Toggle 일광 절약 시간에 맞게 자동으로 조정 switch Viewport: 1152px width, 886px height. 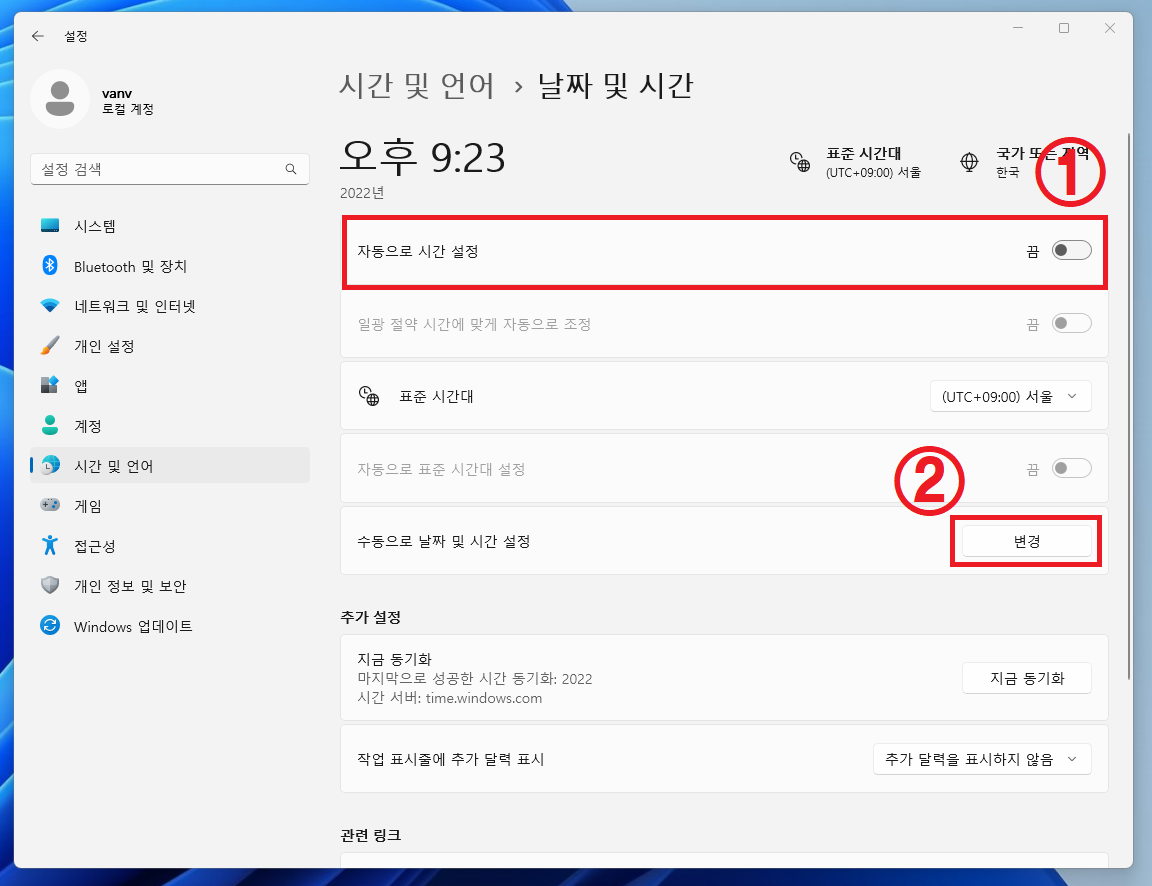pos(1071,323)
